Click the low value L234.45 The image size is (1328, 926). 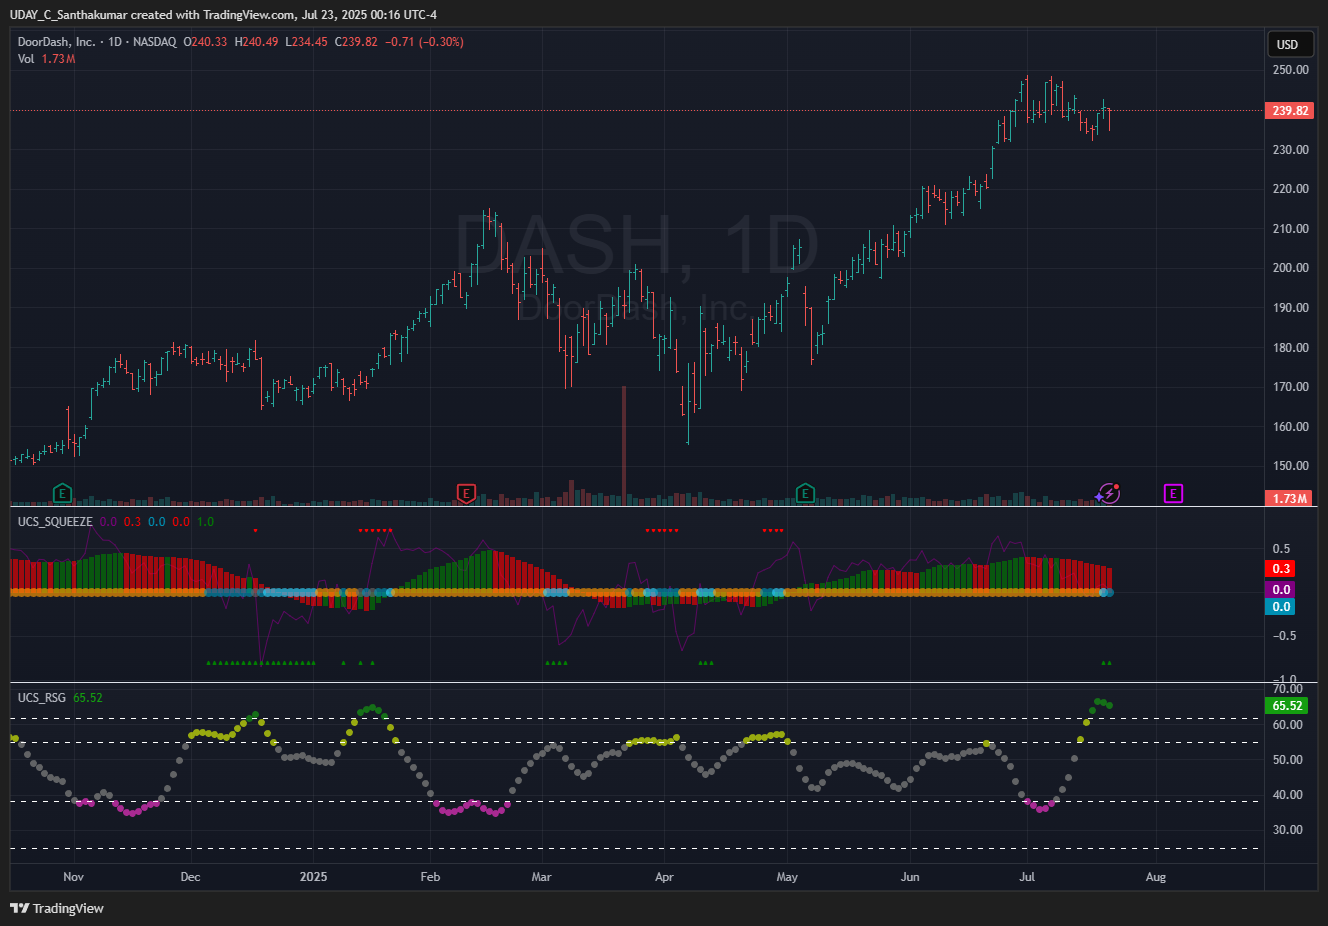tap(306, 42)
